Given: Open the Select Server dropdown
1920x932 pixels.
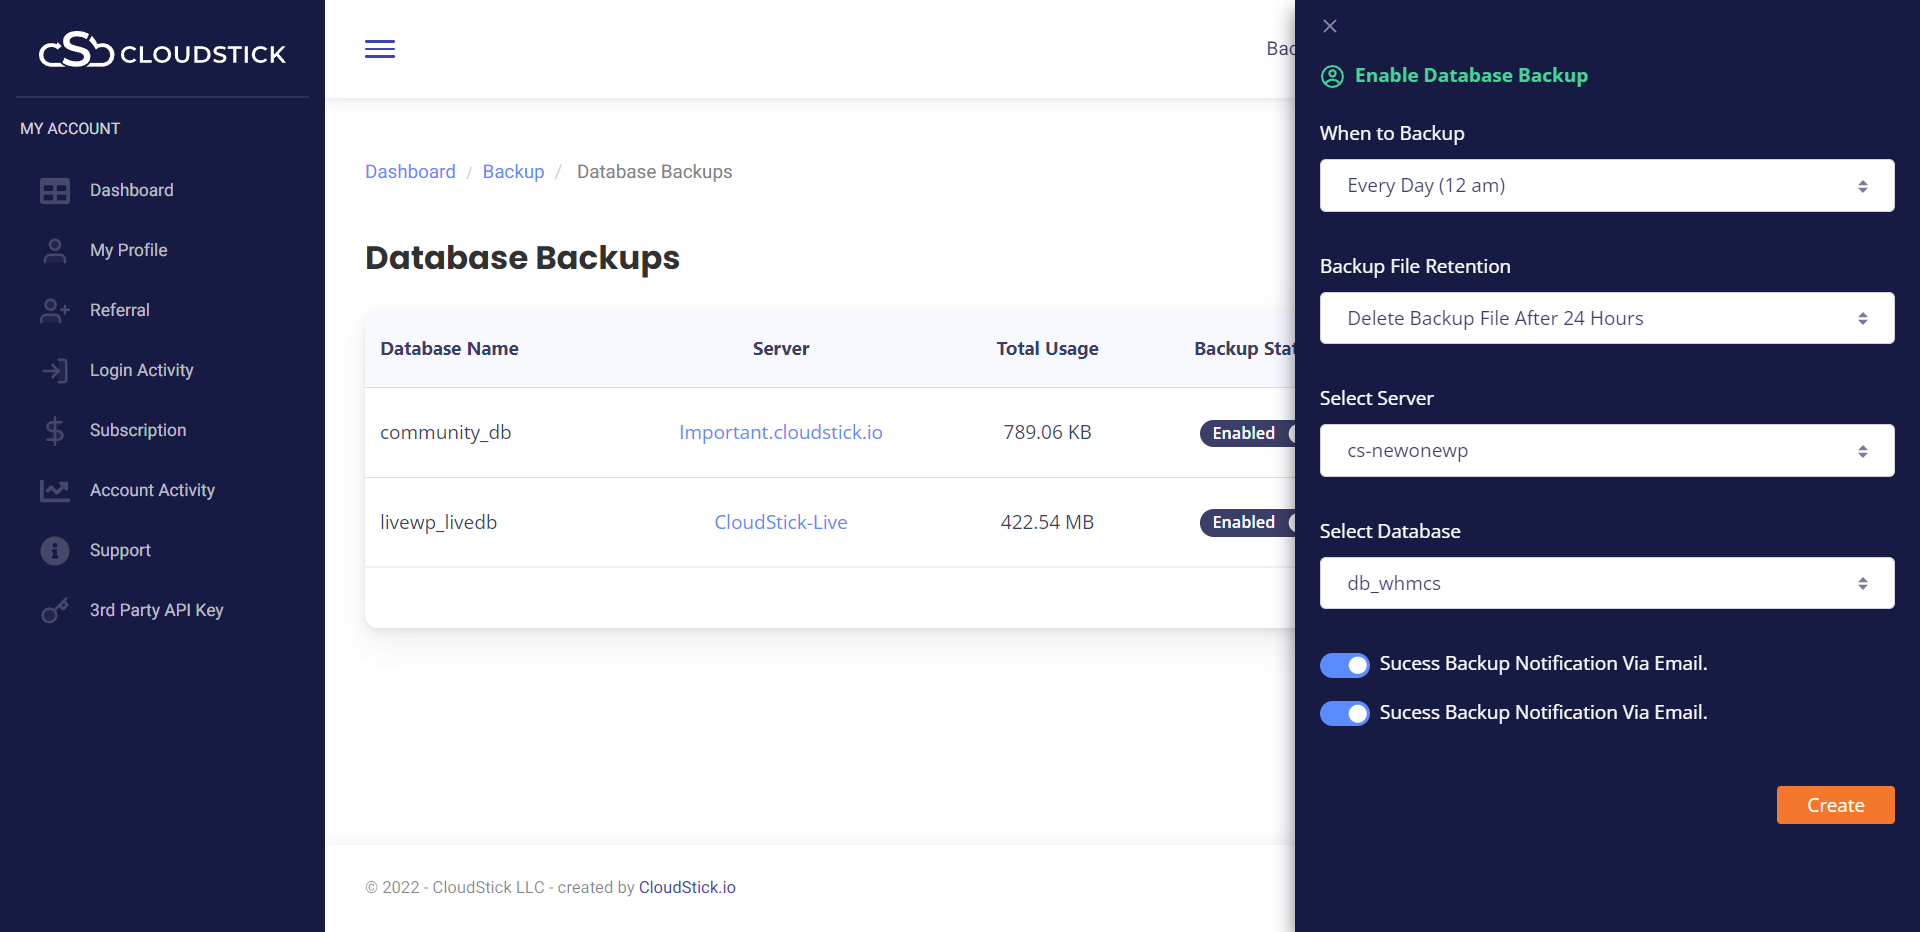Looking at the screenshot, I should [x=1606, y=451].
